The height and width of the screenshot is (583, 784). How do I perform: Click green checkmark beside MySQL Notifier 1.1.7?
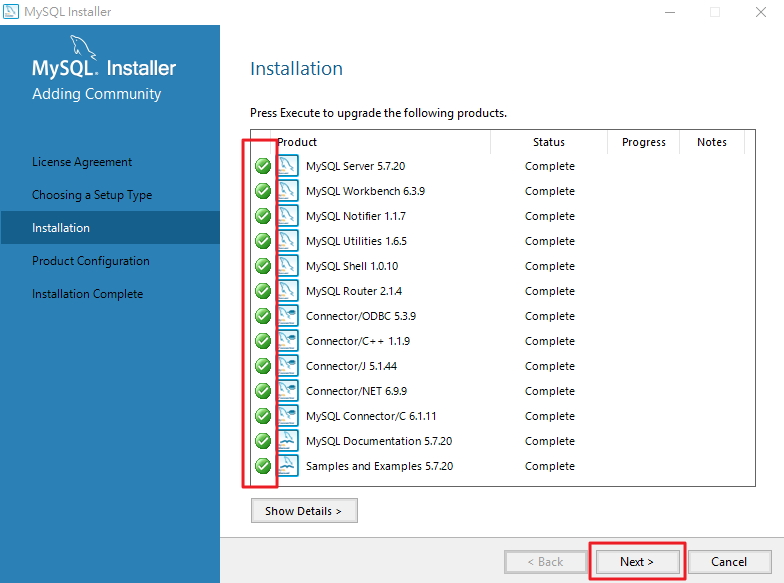coord(263,216)
